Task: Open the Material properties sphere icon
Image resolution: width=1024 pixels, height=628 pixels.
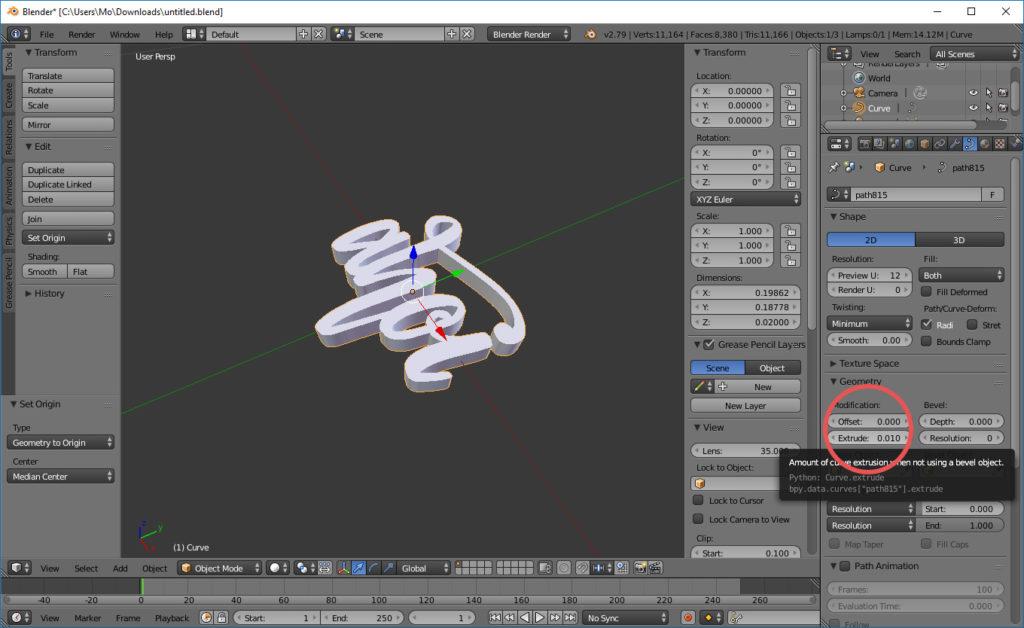Action: coord(985,144)
